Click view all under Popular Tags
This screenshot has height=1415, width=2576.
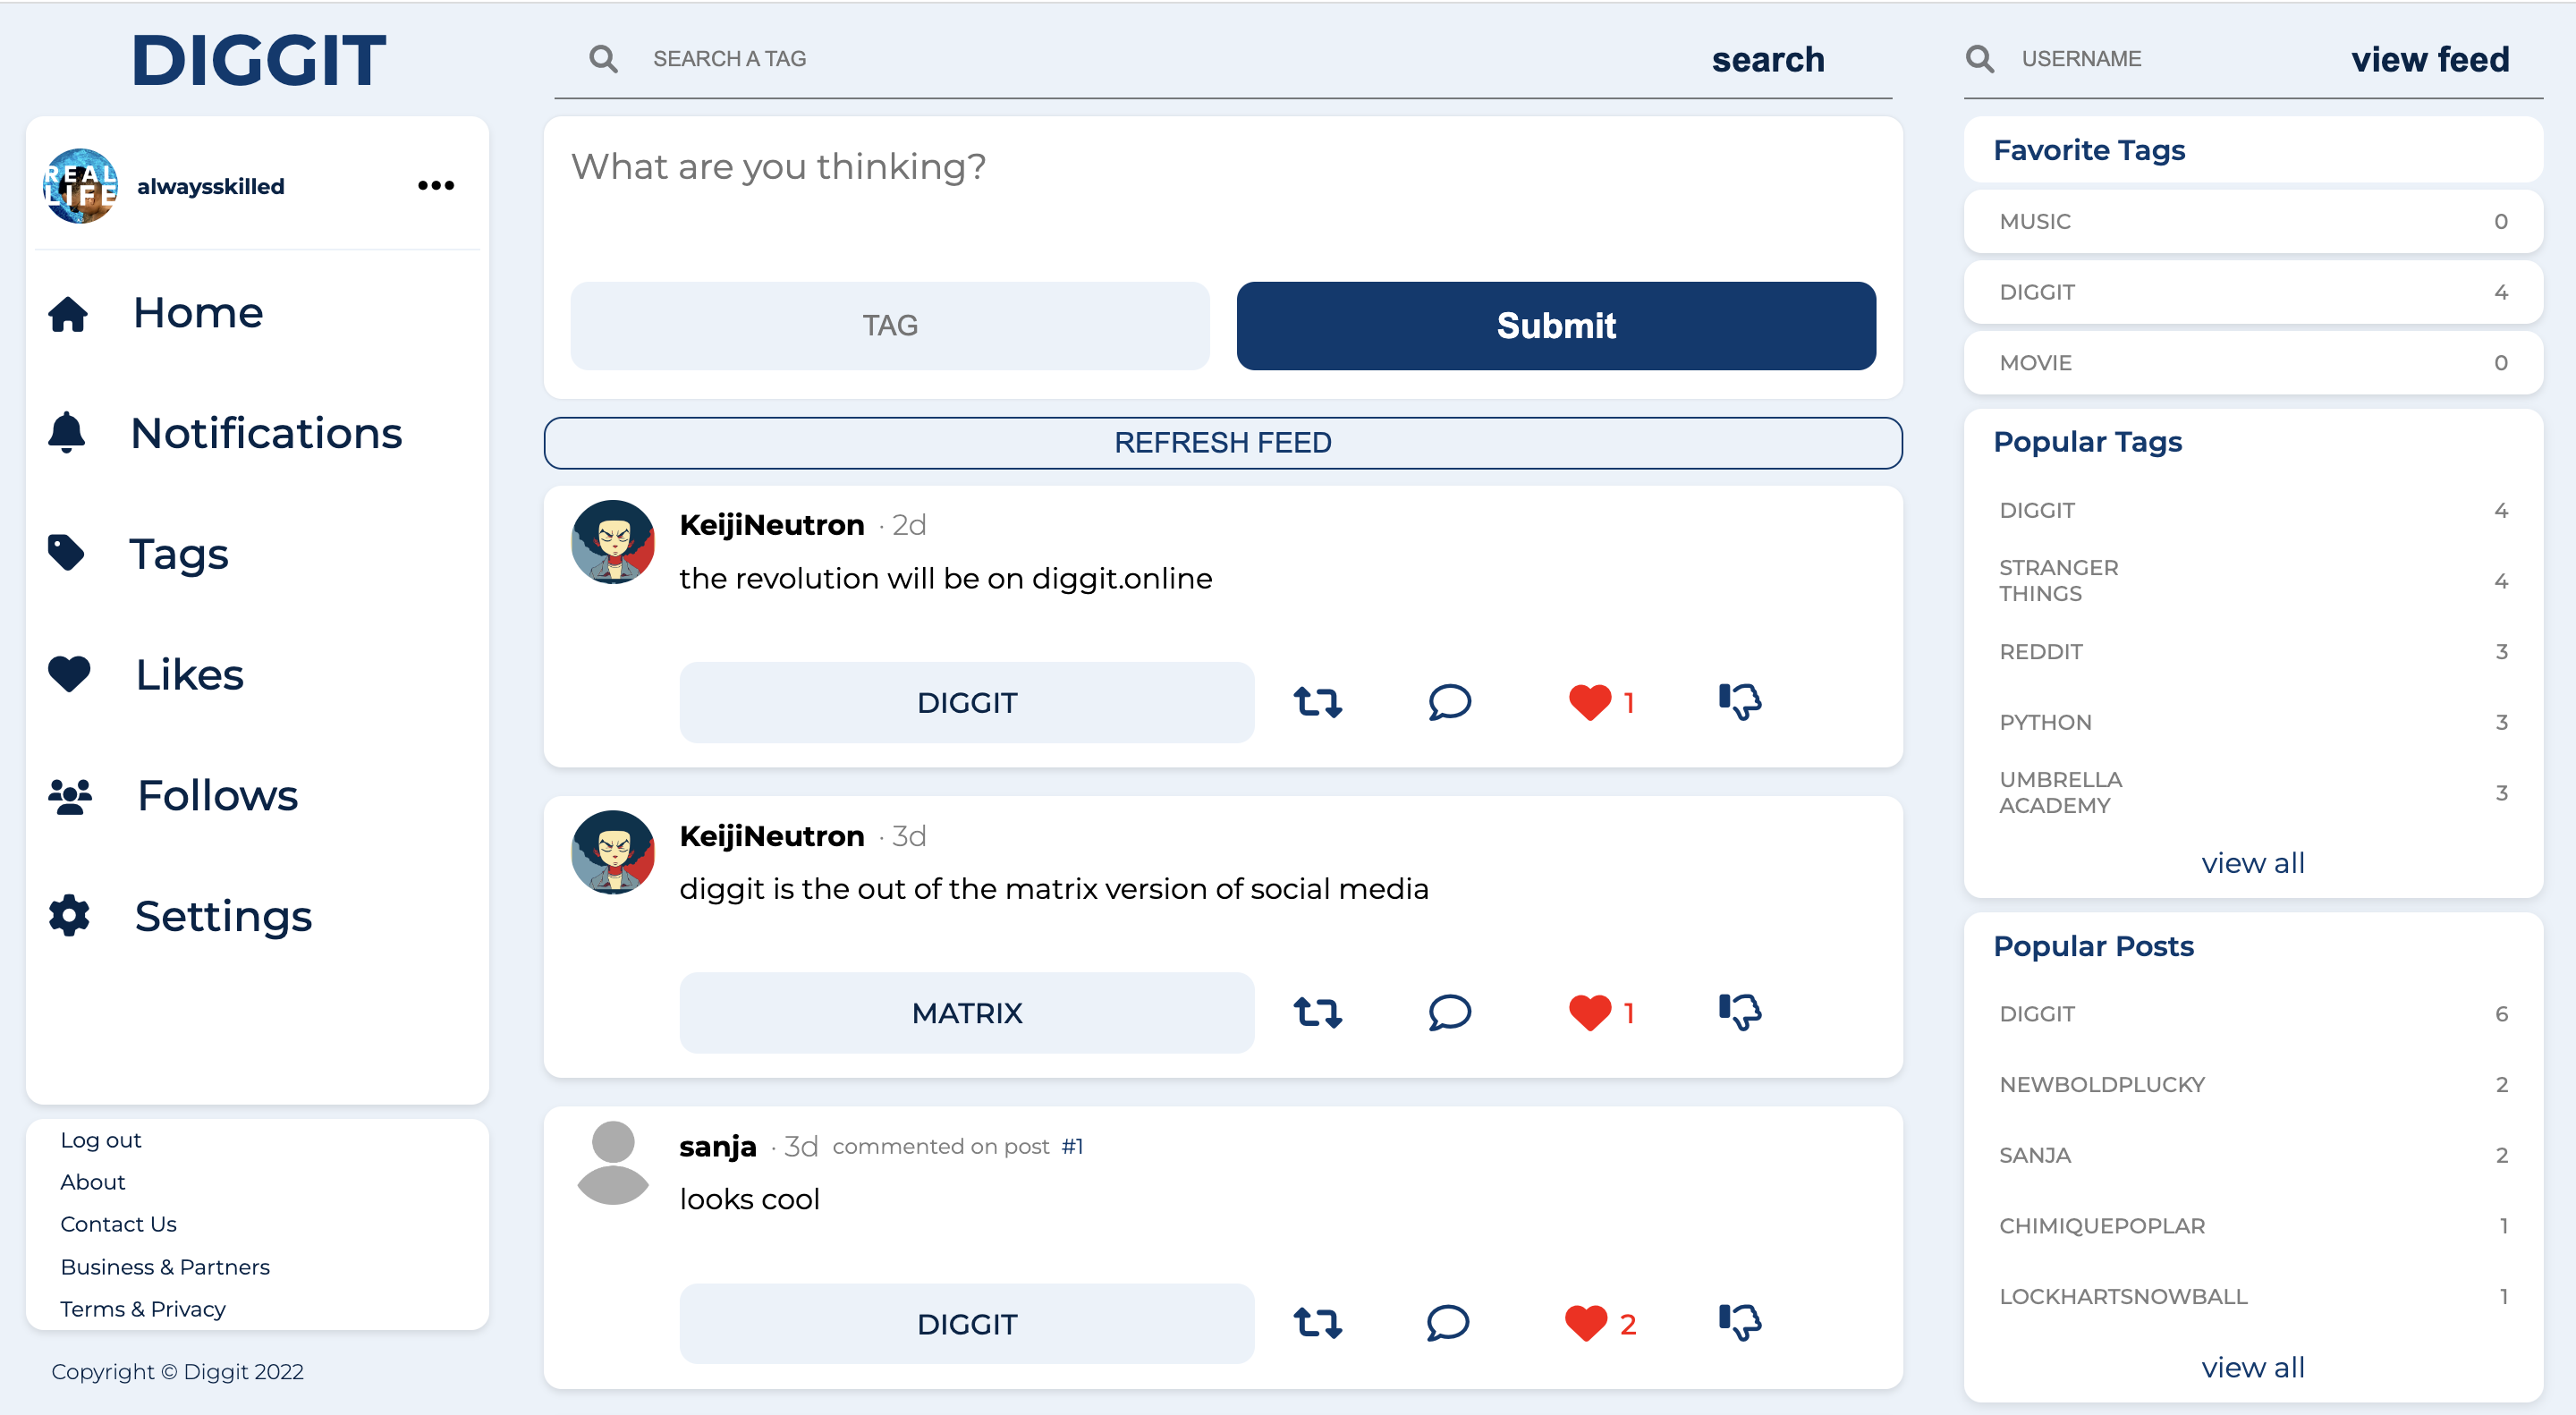(2253, 863)
